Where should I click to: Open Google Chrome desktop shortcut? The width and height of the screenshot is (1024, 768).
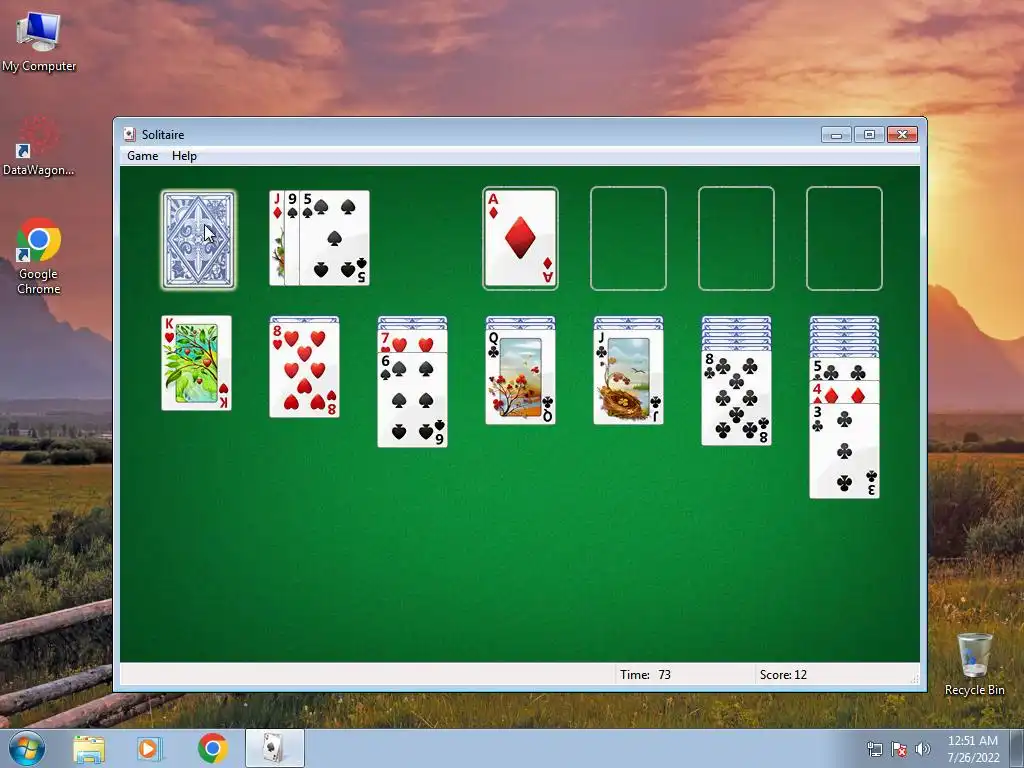point(39,256)
